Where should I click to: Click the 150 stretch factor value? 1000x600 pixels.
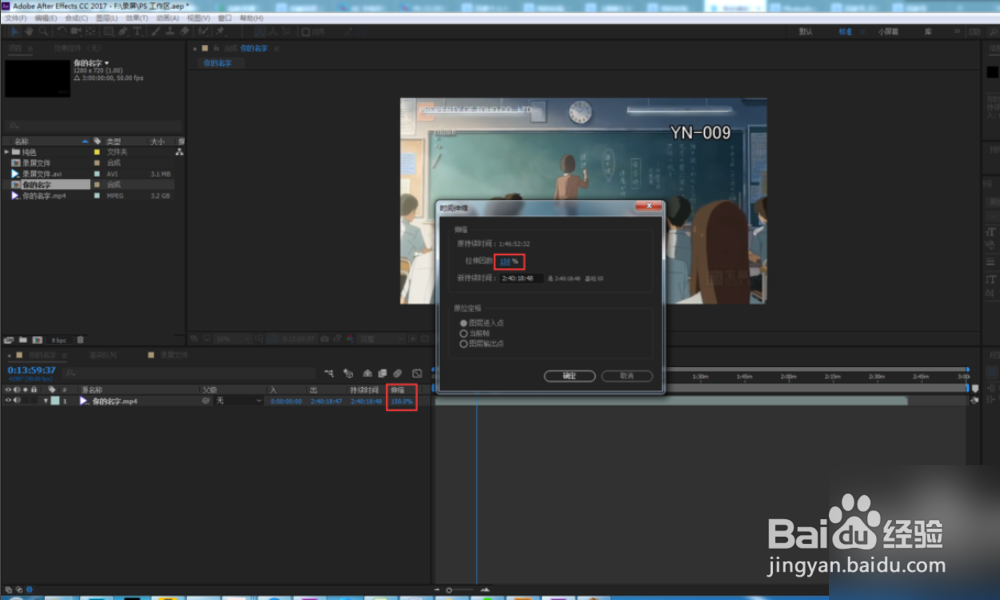[505, 261]
